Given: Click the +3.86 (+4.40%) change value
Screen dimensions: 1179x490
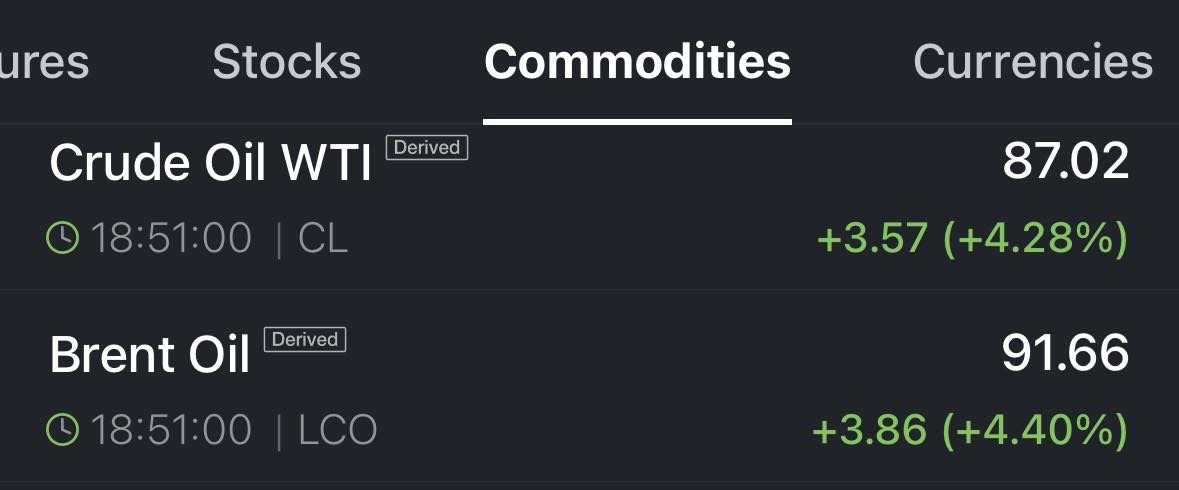Looking at the screenshot, I should click(x=969, y=431).
